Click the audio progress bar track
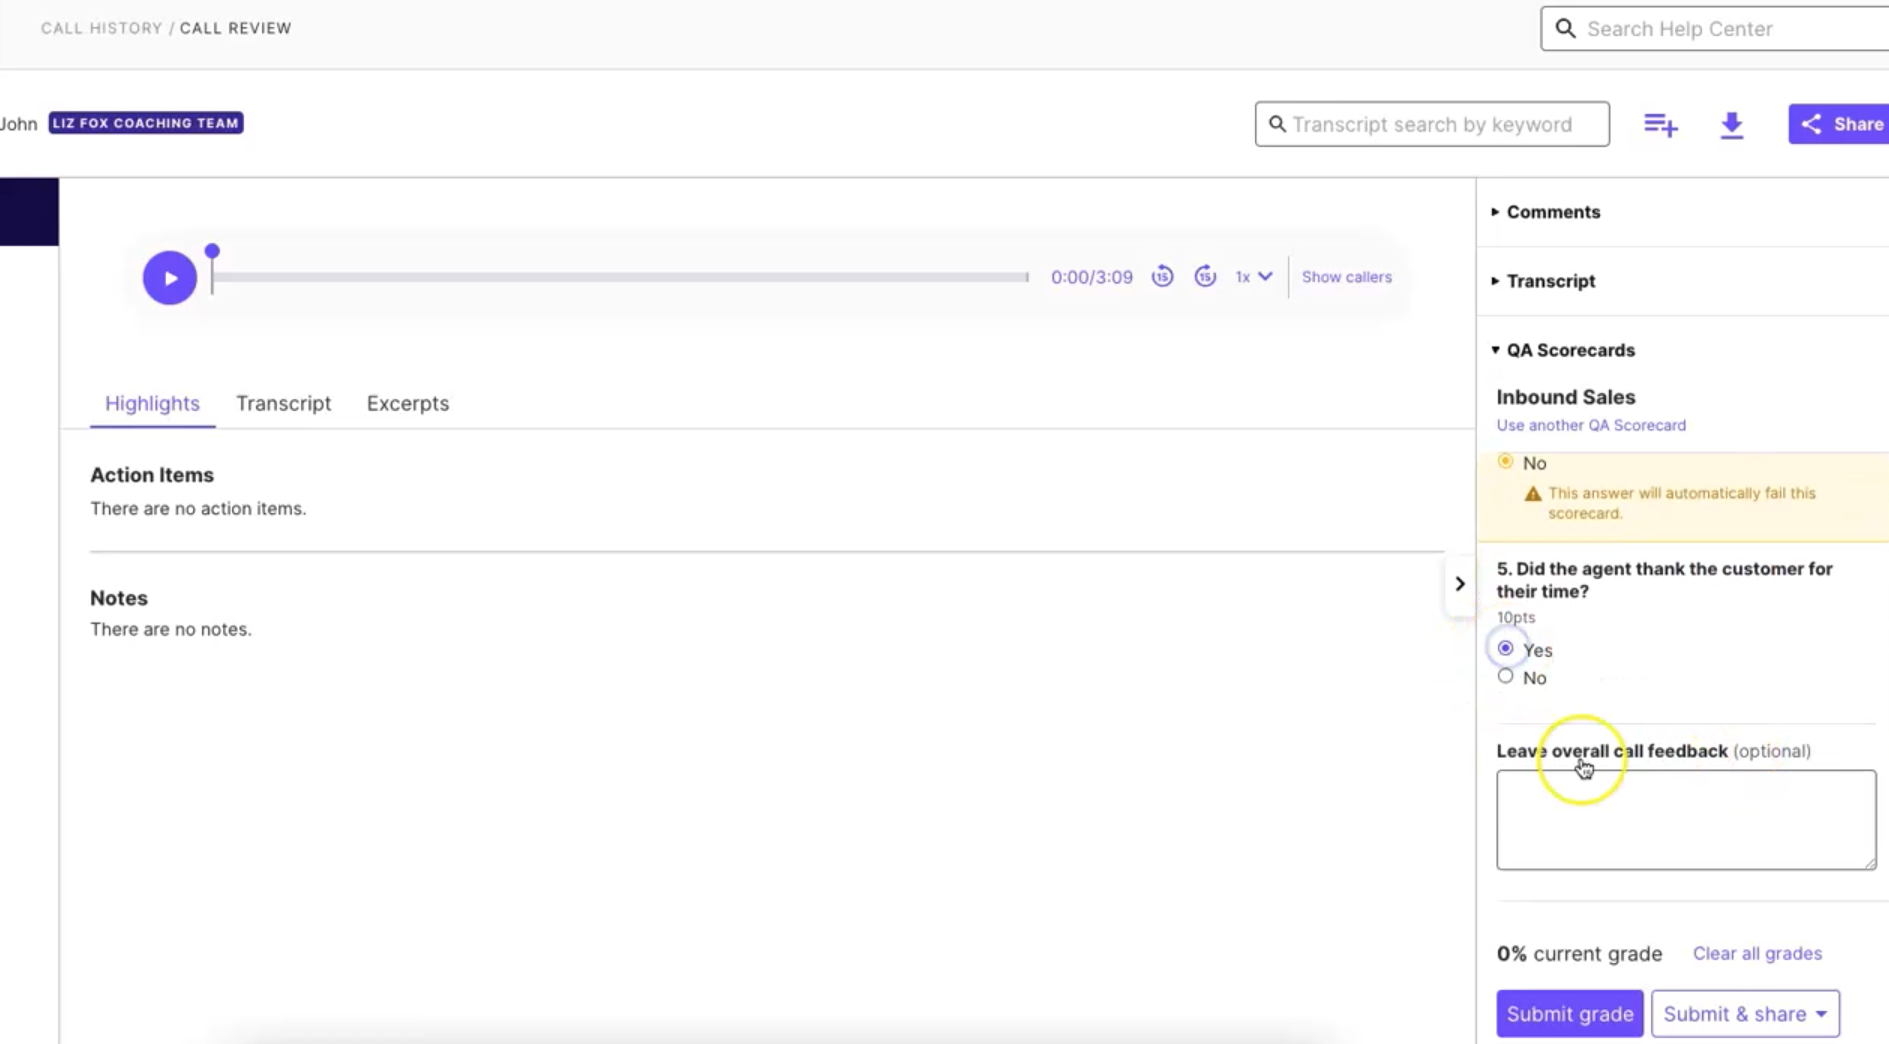The width and height of the screenshot is (1889, 1044). 620,277
